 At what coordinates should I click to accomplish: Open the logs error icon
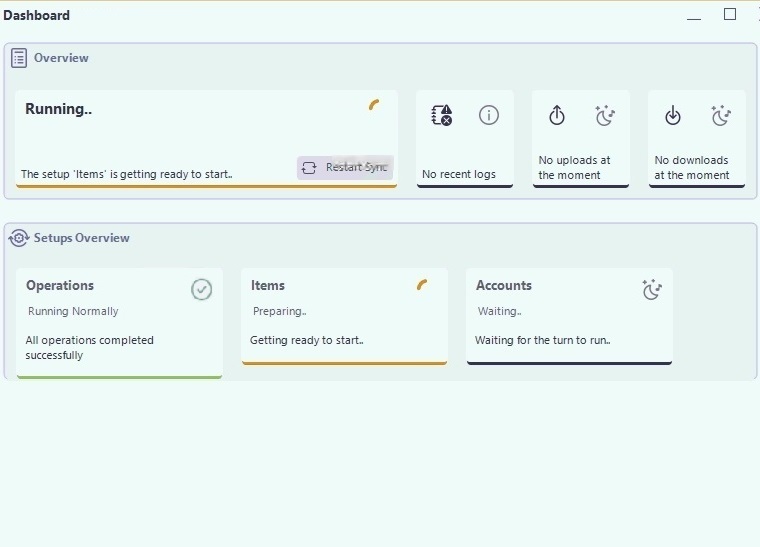point(441,115)
